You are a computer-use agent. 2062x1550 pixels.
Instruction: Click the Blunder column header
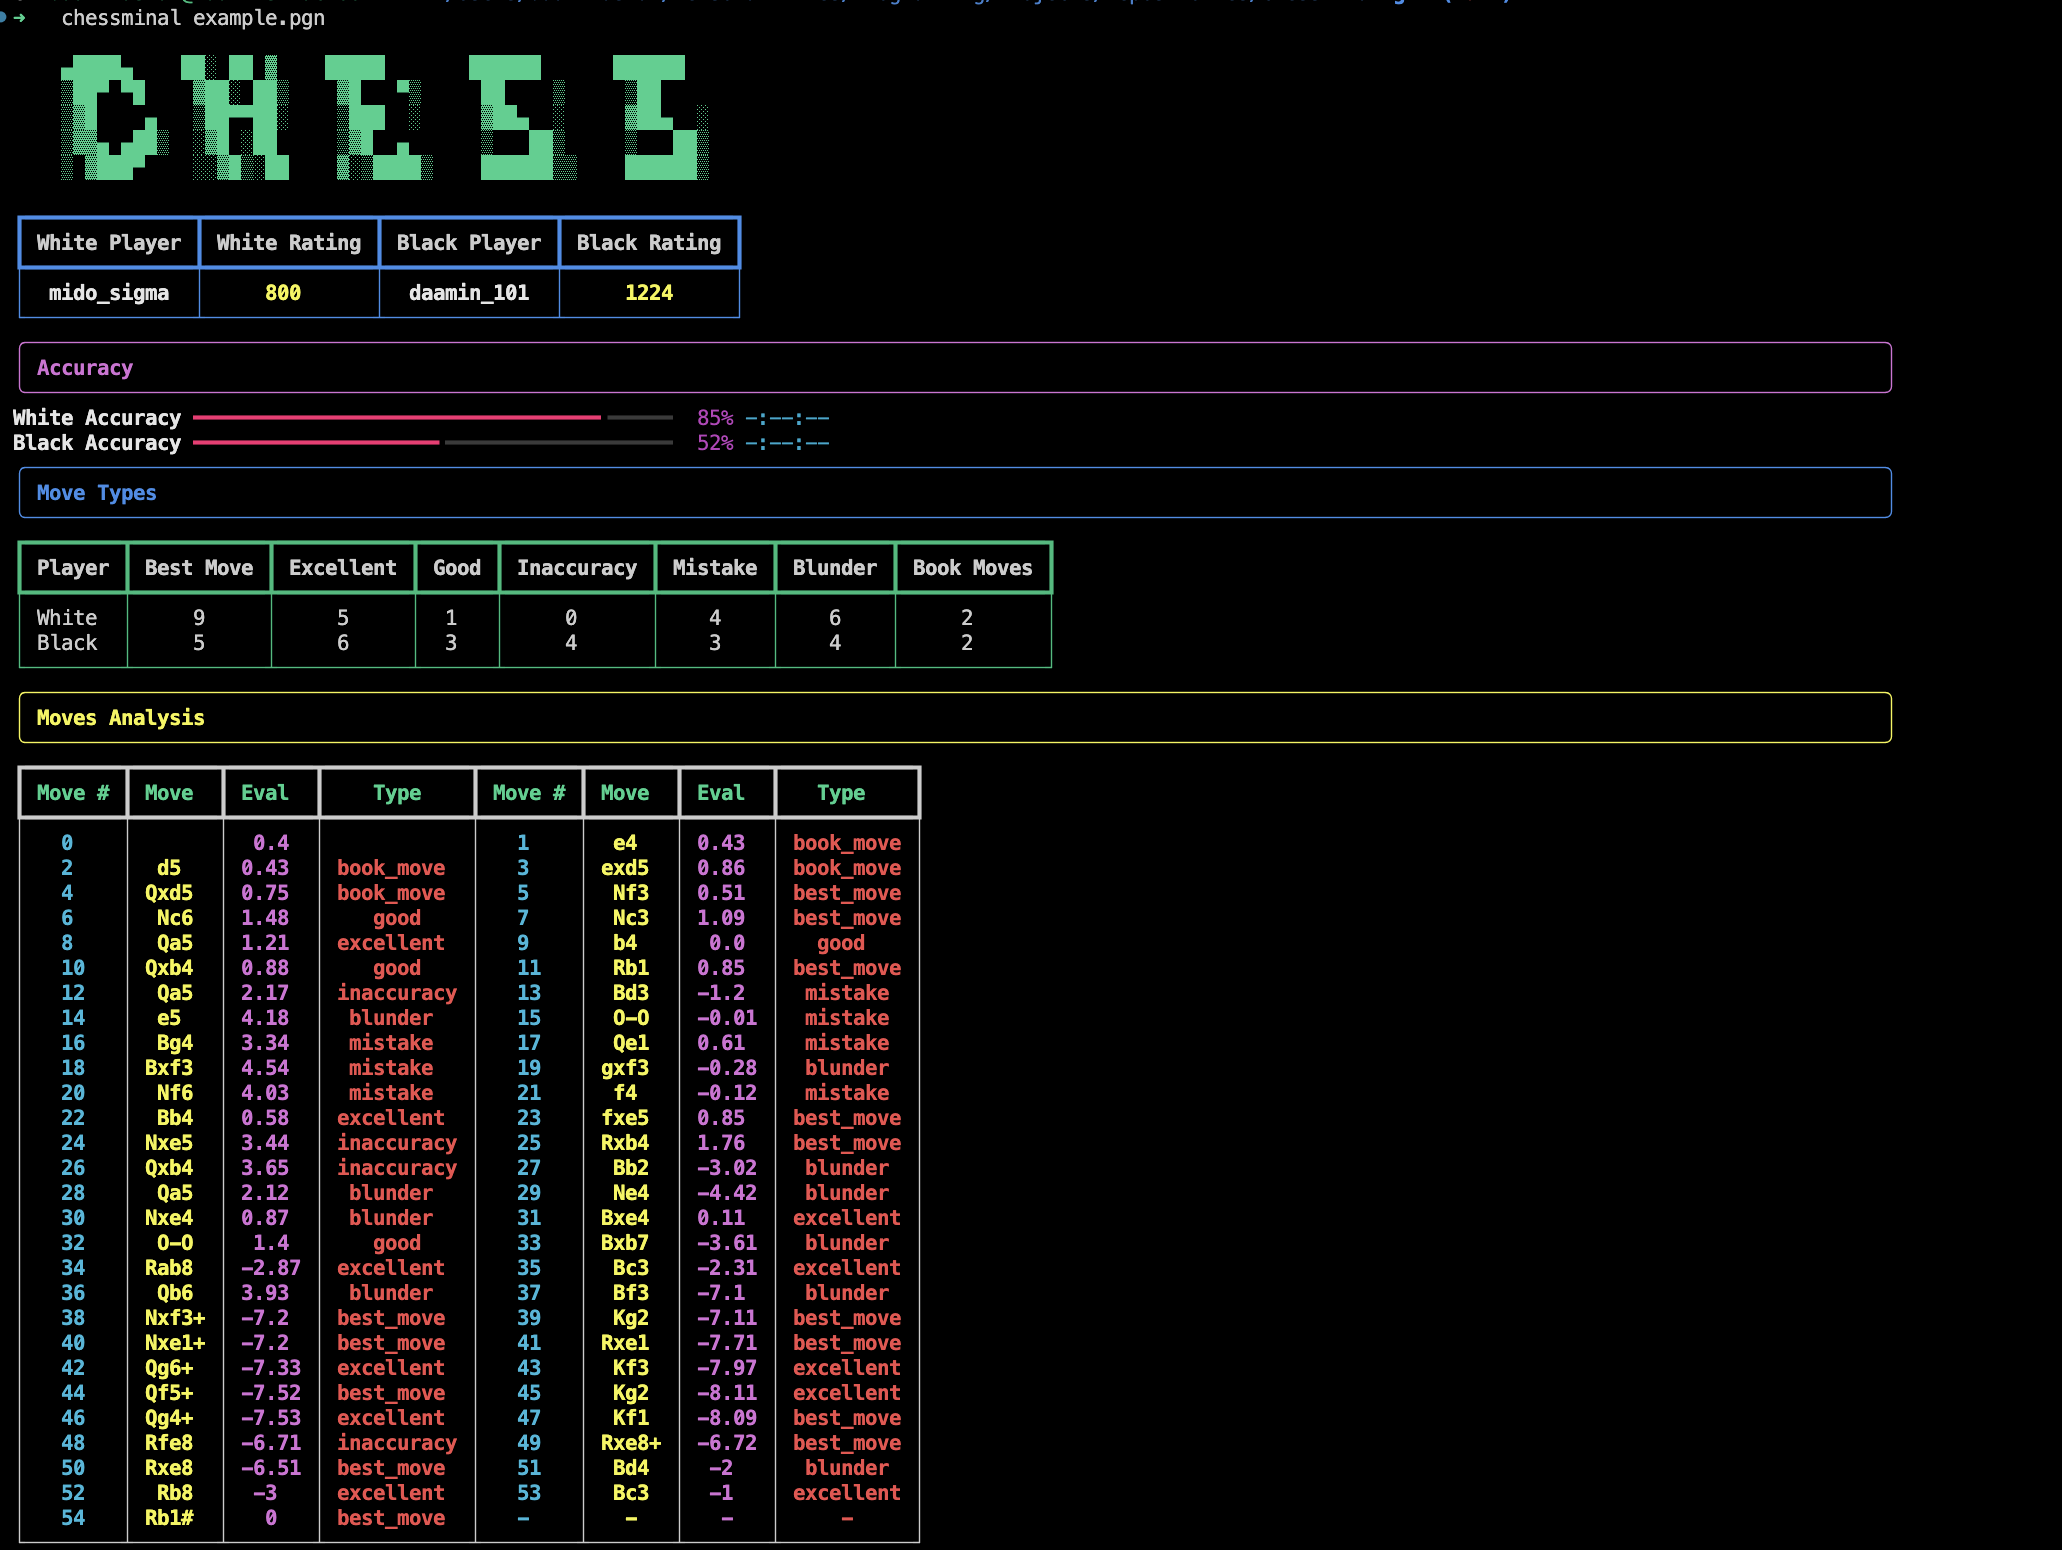click(x=835, y=568)
